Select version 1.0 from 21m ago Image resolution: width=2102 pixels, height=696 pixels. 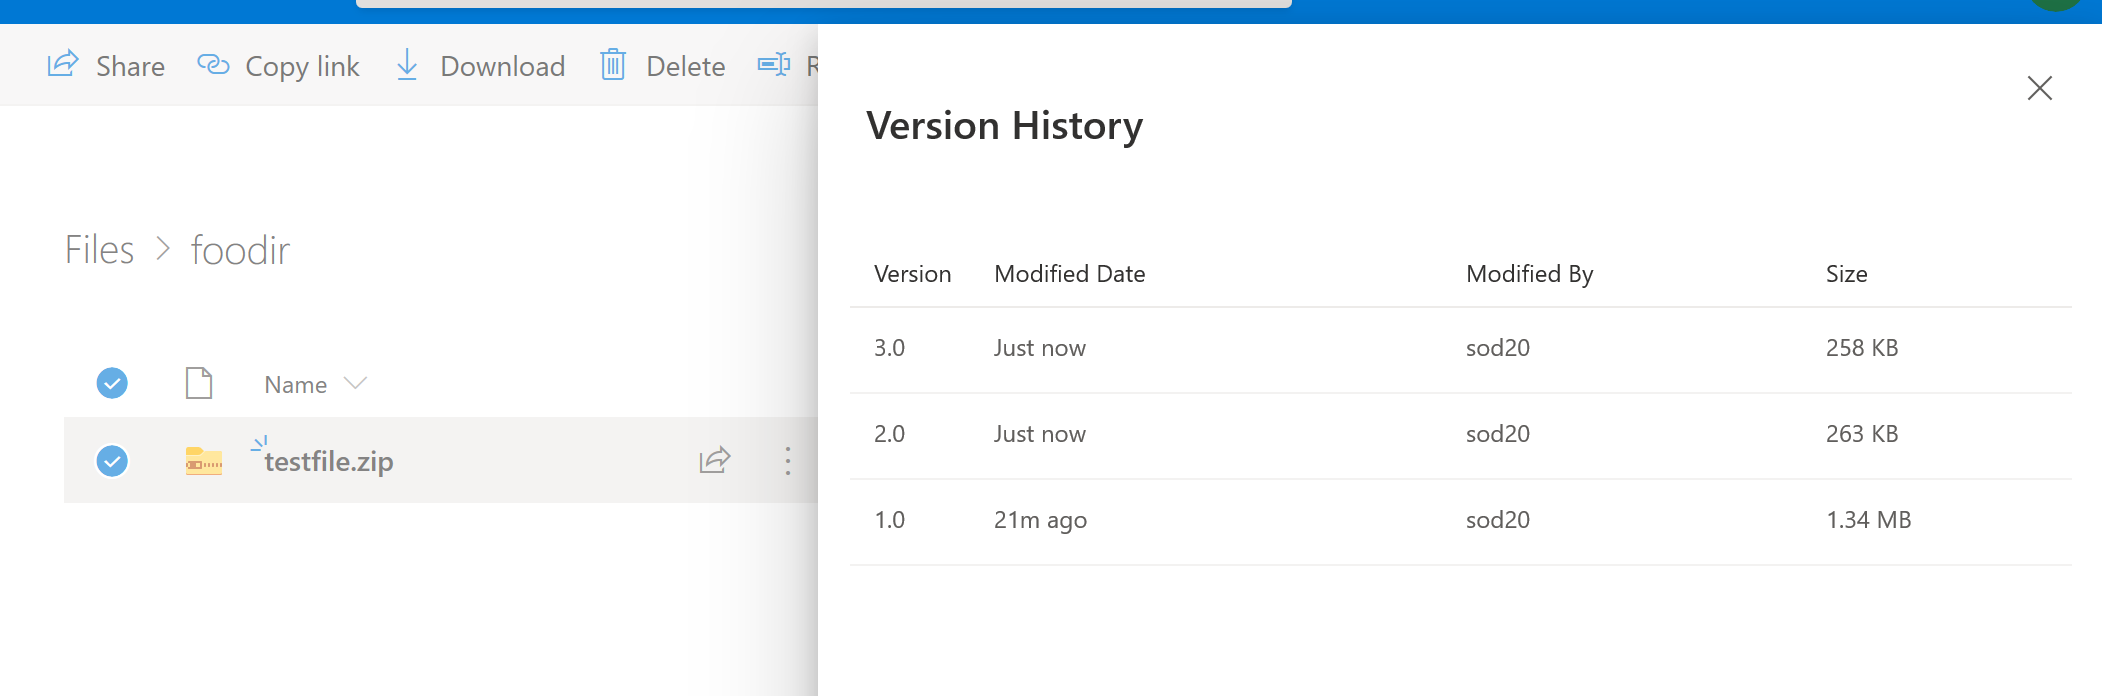(889, 520)
